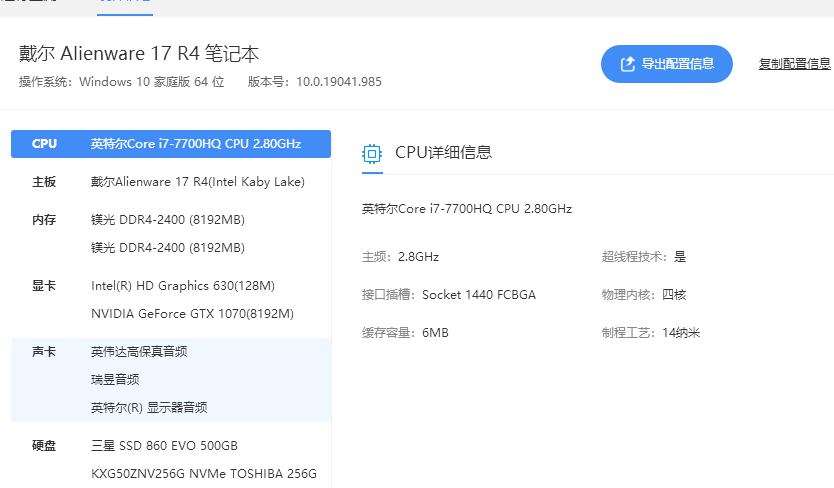Click 瑞昱音频 sound card entry
This screenshot has height=488, width=834.
[x=115, y=379]
